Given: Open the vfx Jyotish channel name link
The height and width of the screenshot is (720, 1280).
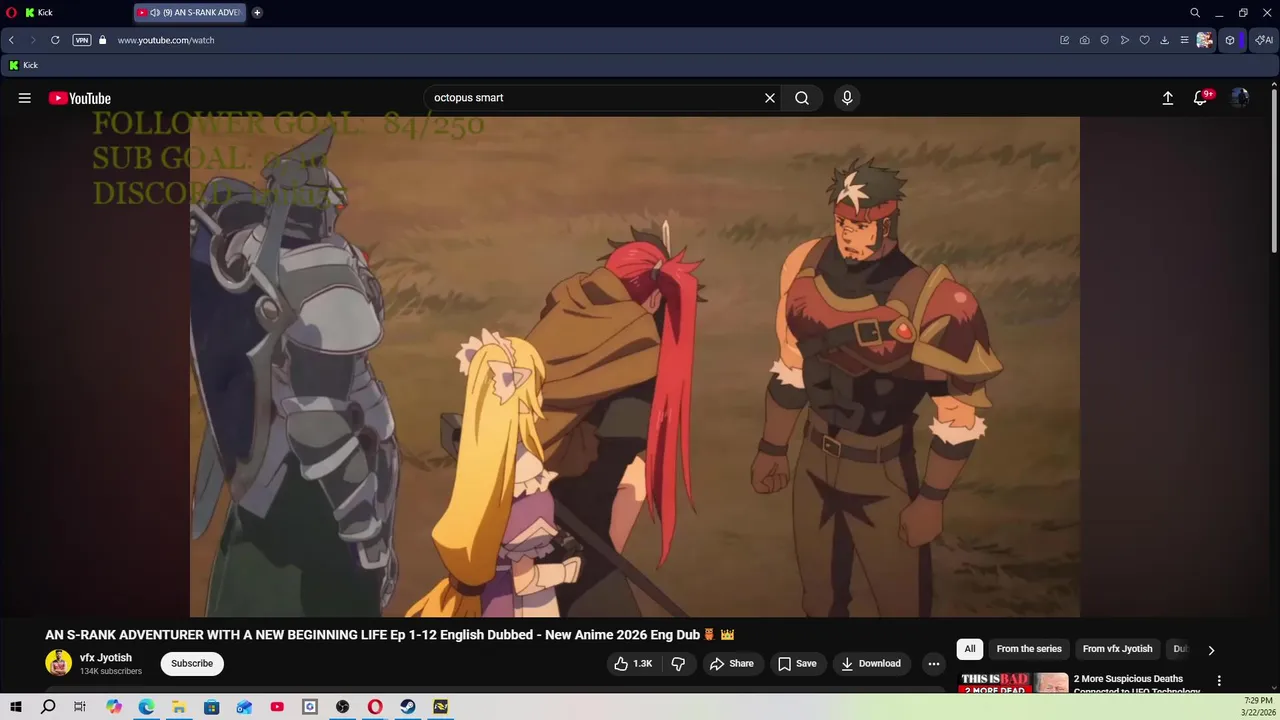Looking at the screenshot, I should (x=106, y=658).
